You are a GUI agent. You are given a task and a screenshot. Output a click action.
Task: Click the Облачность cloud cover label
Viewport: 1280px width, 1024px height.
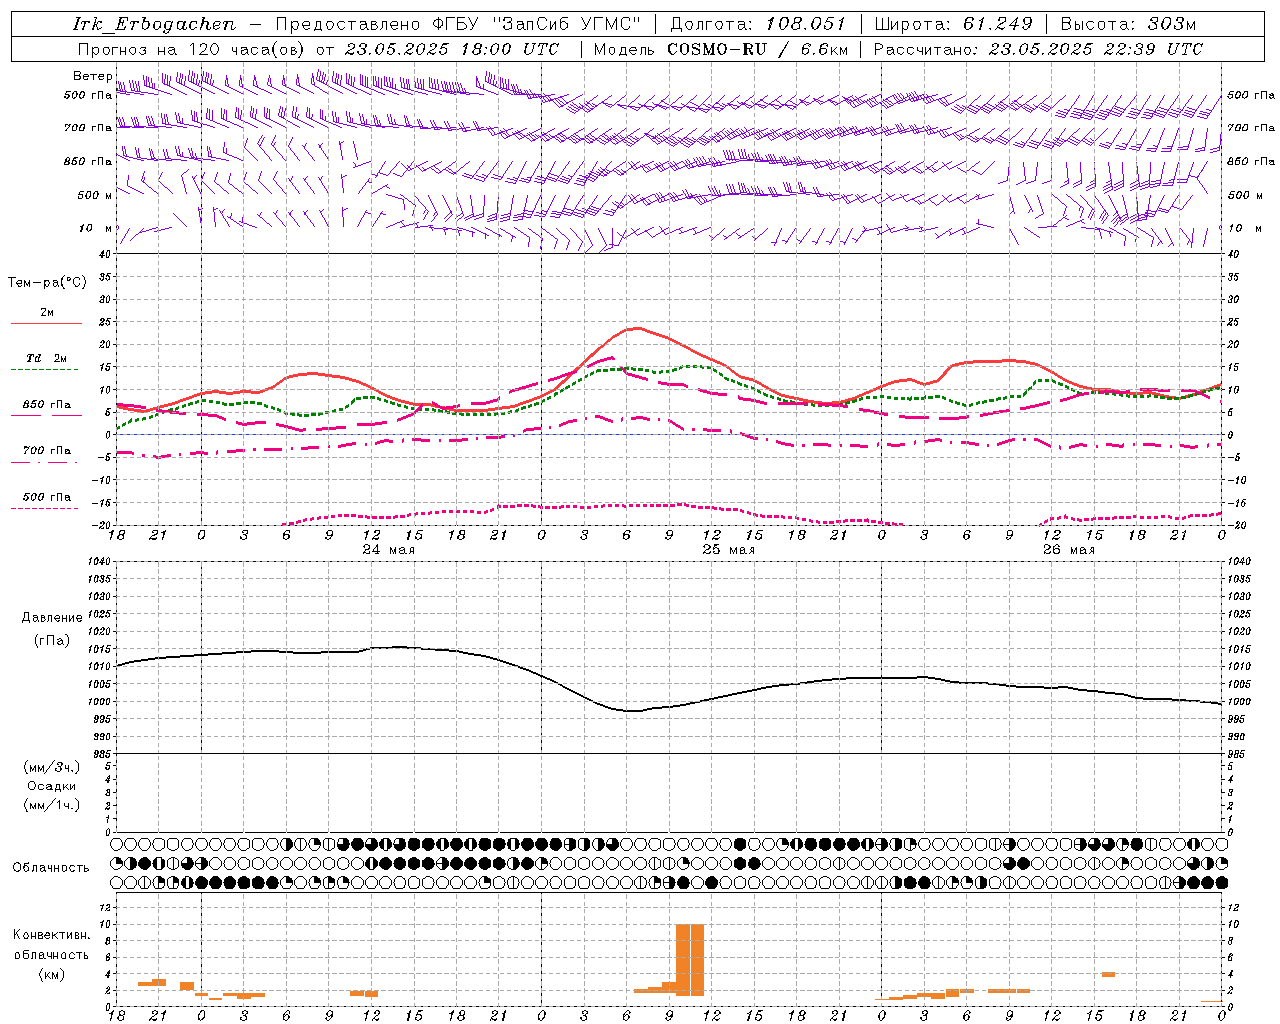pos(51,867)
